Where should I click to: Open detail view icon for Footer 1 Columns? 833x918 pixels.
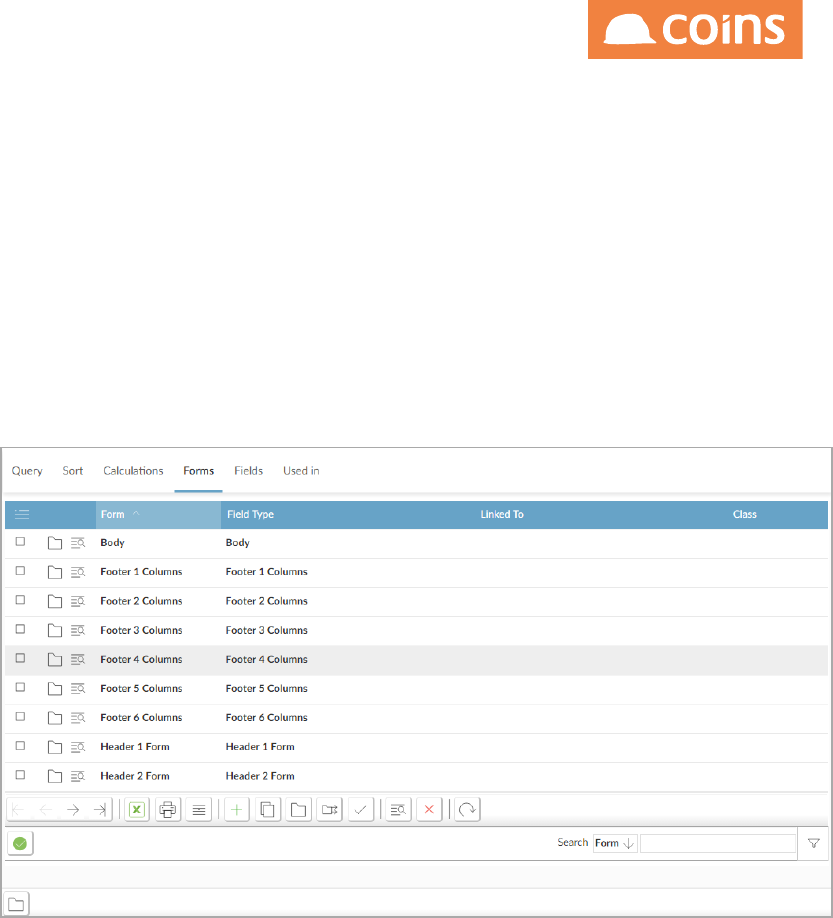pyautogui.click(x=78, y=572)
